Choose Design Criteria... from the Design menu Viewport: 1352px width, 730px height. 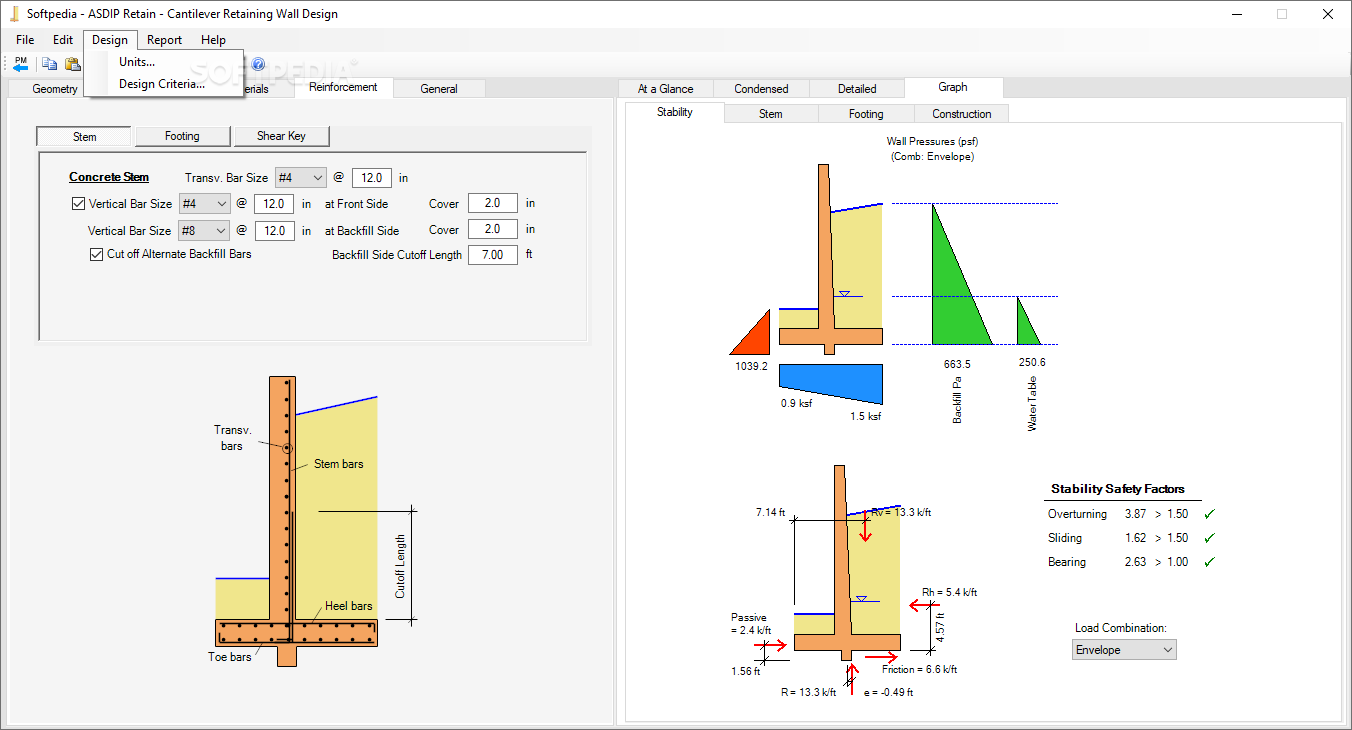point(162,84)
